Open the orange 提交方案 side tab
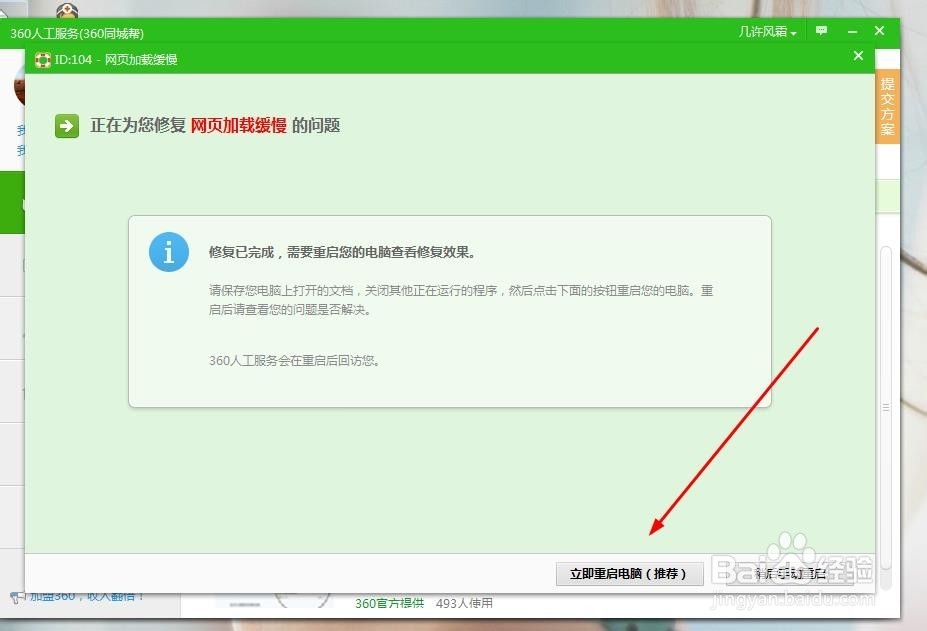Image resolution: width=927 pixels, height=631 pixels. point(887,106)
